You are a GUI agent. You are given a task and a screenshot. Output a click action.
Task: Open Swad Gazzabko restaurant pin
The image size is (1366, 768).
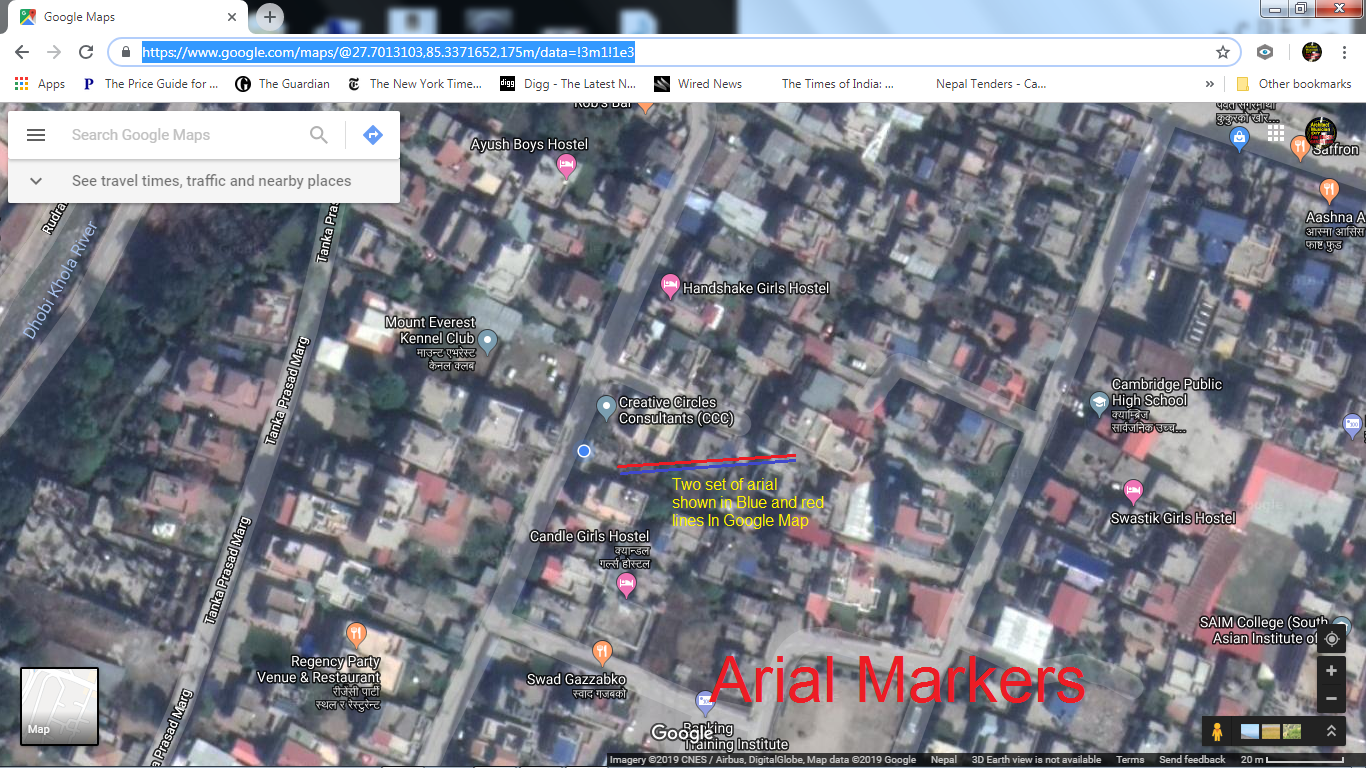[x=602, y=653]
